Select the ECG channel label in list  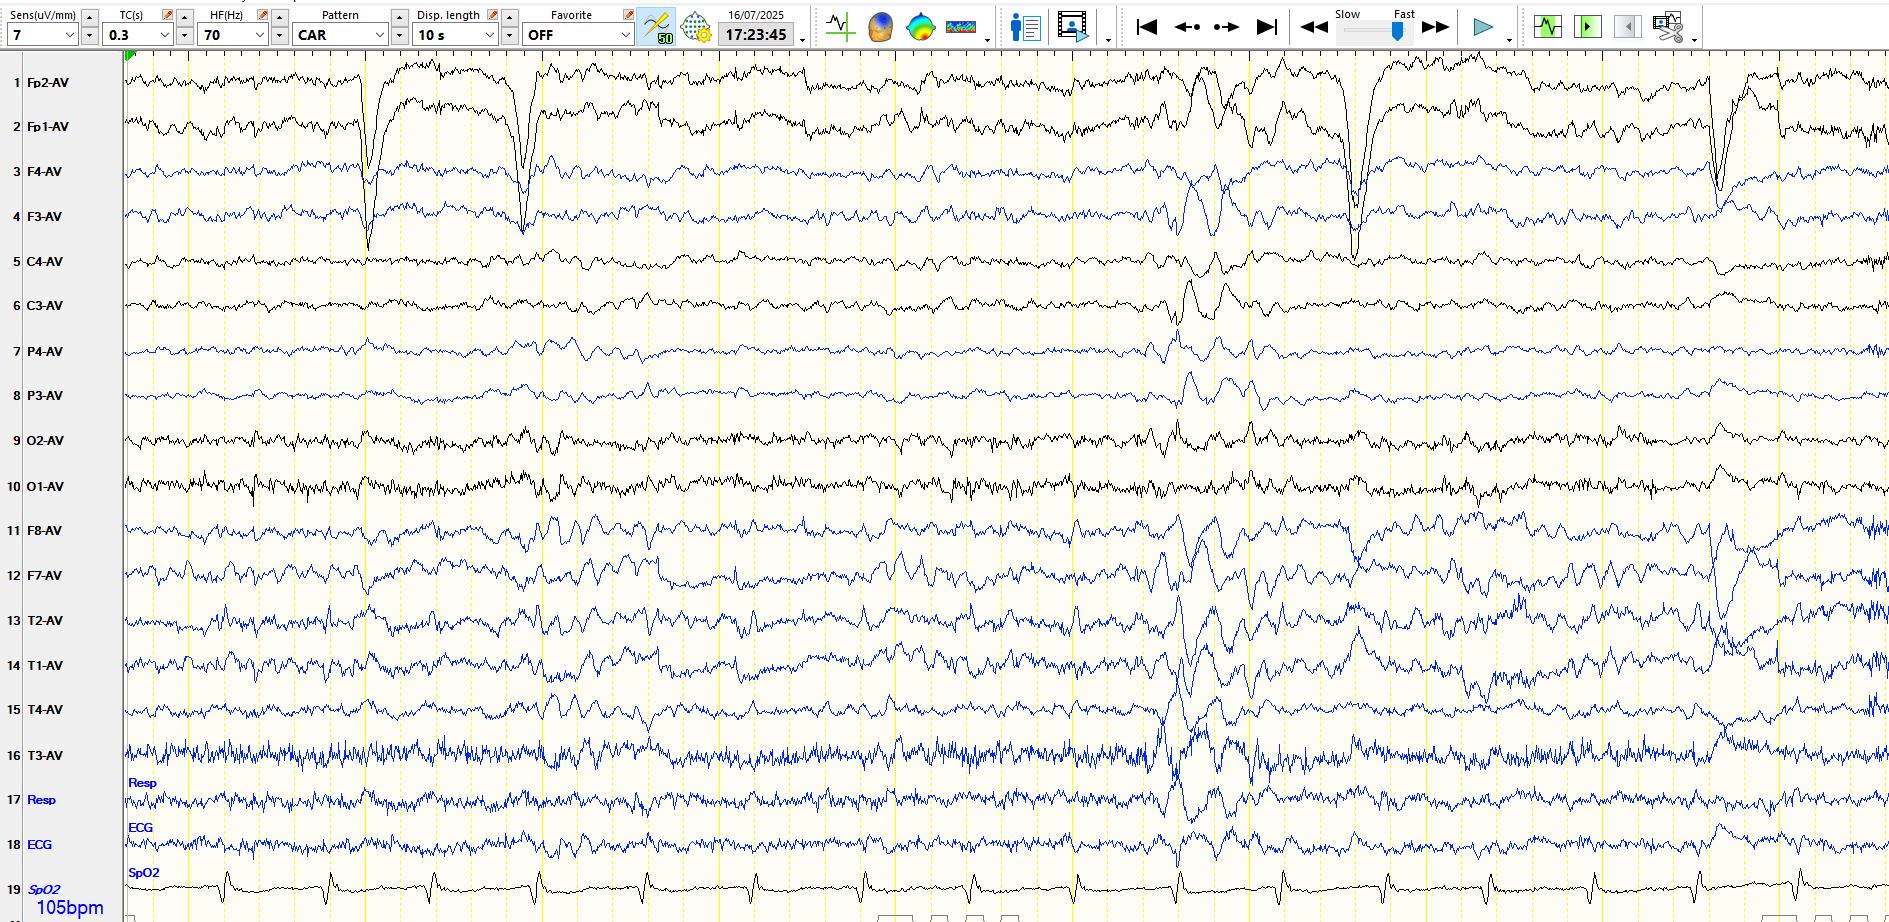[x=39, y=845]
